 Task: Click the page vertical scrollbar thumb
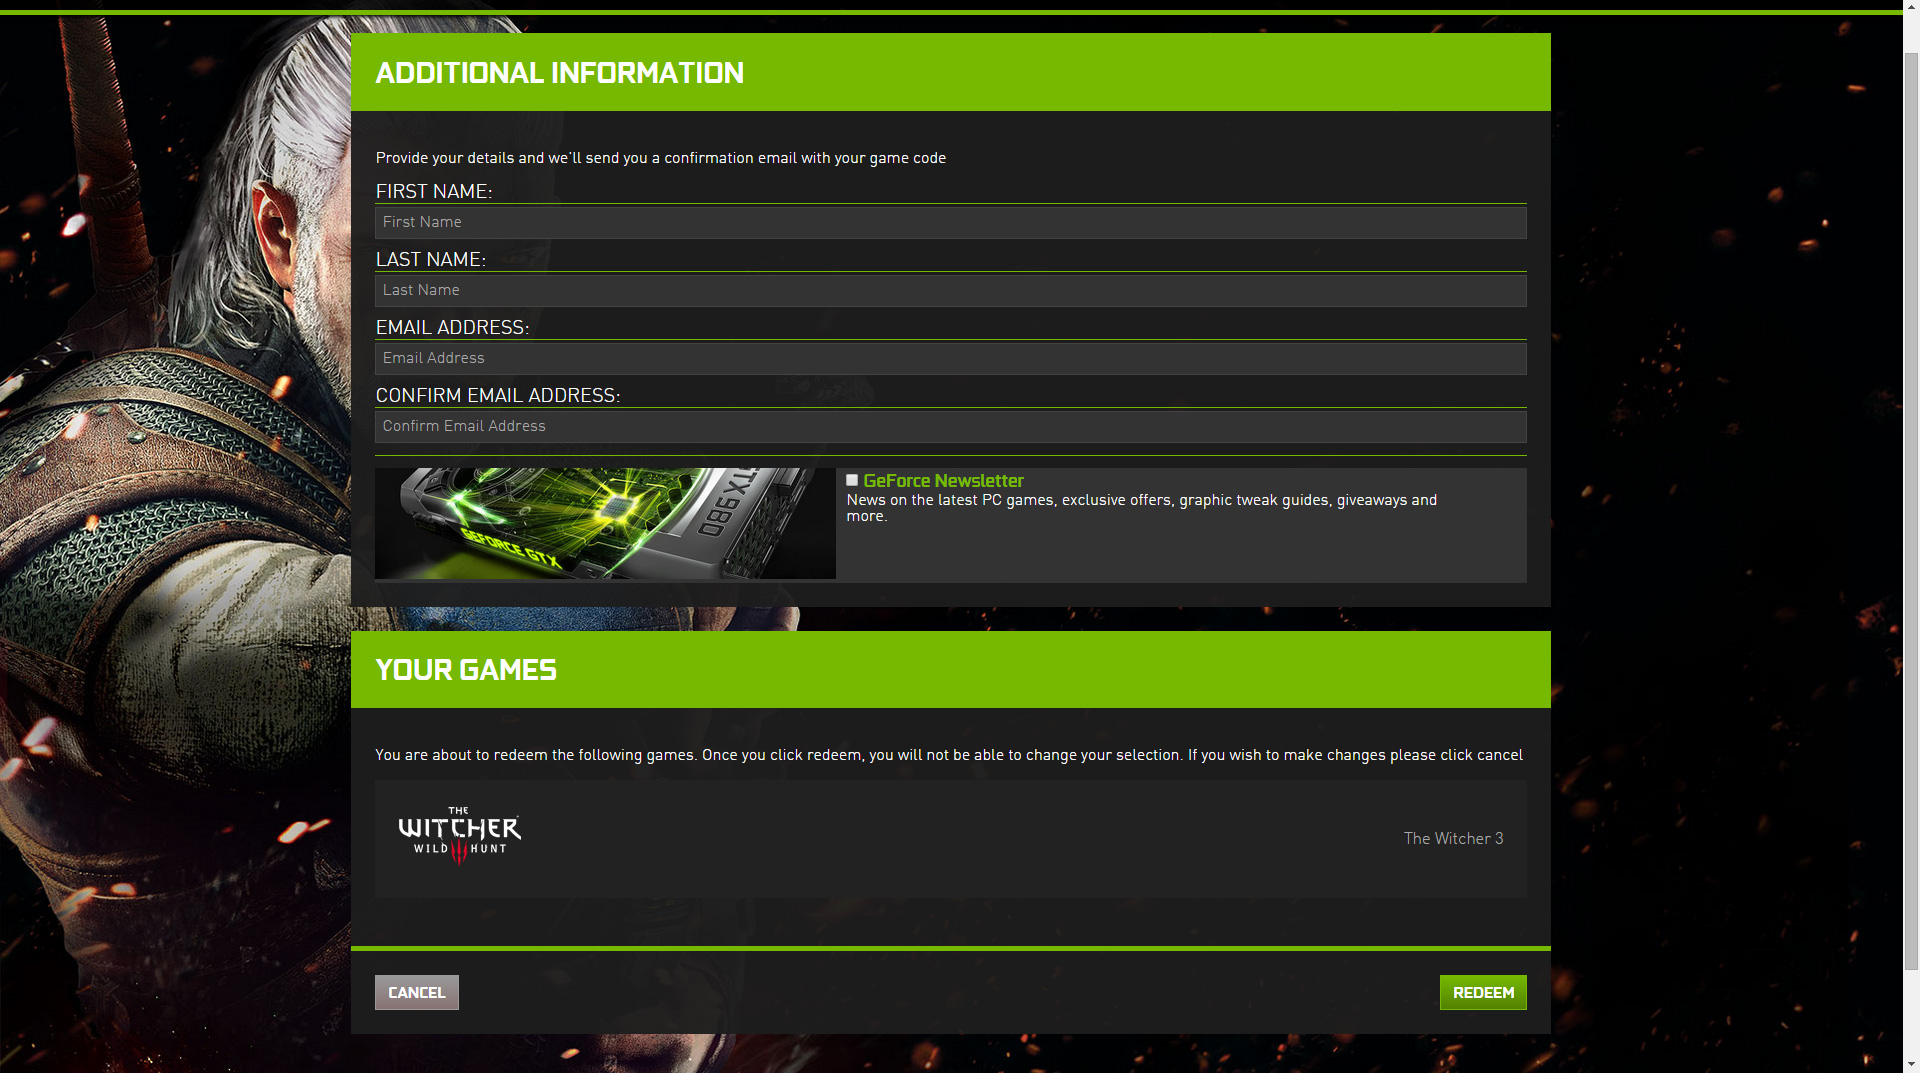[1911, 510]
